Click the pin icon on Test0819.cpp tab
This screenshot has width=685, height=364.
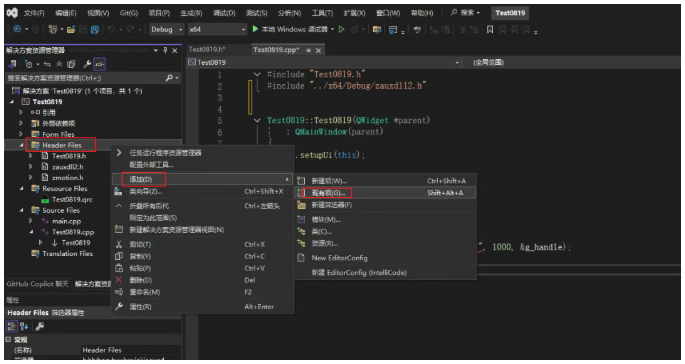pos(308,50)
